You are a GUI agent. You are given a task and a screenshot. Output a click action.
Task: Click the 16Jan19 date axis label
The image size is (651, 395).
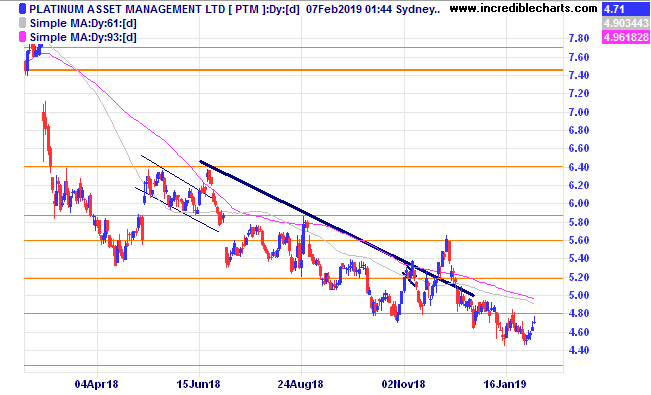[505, 384]
